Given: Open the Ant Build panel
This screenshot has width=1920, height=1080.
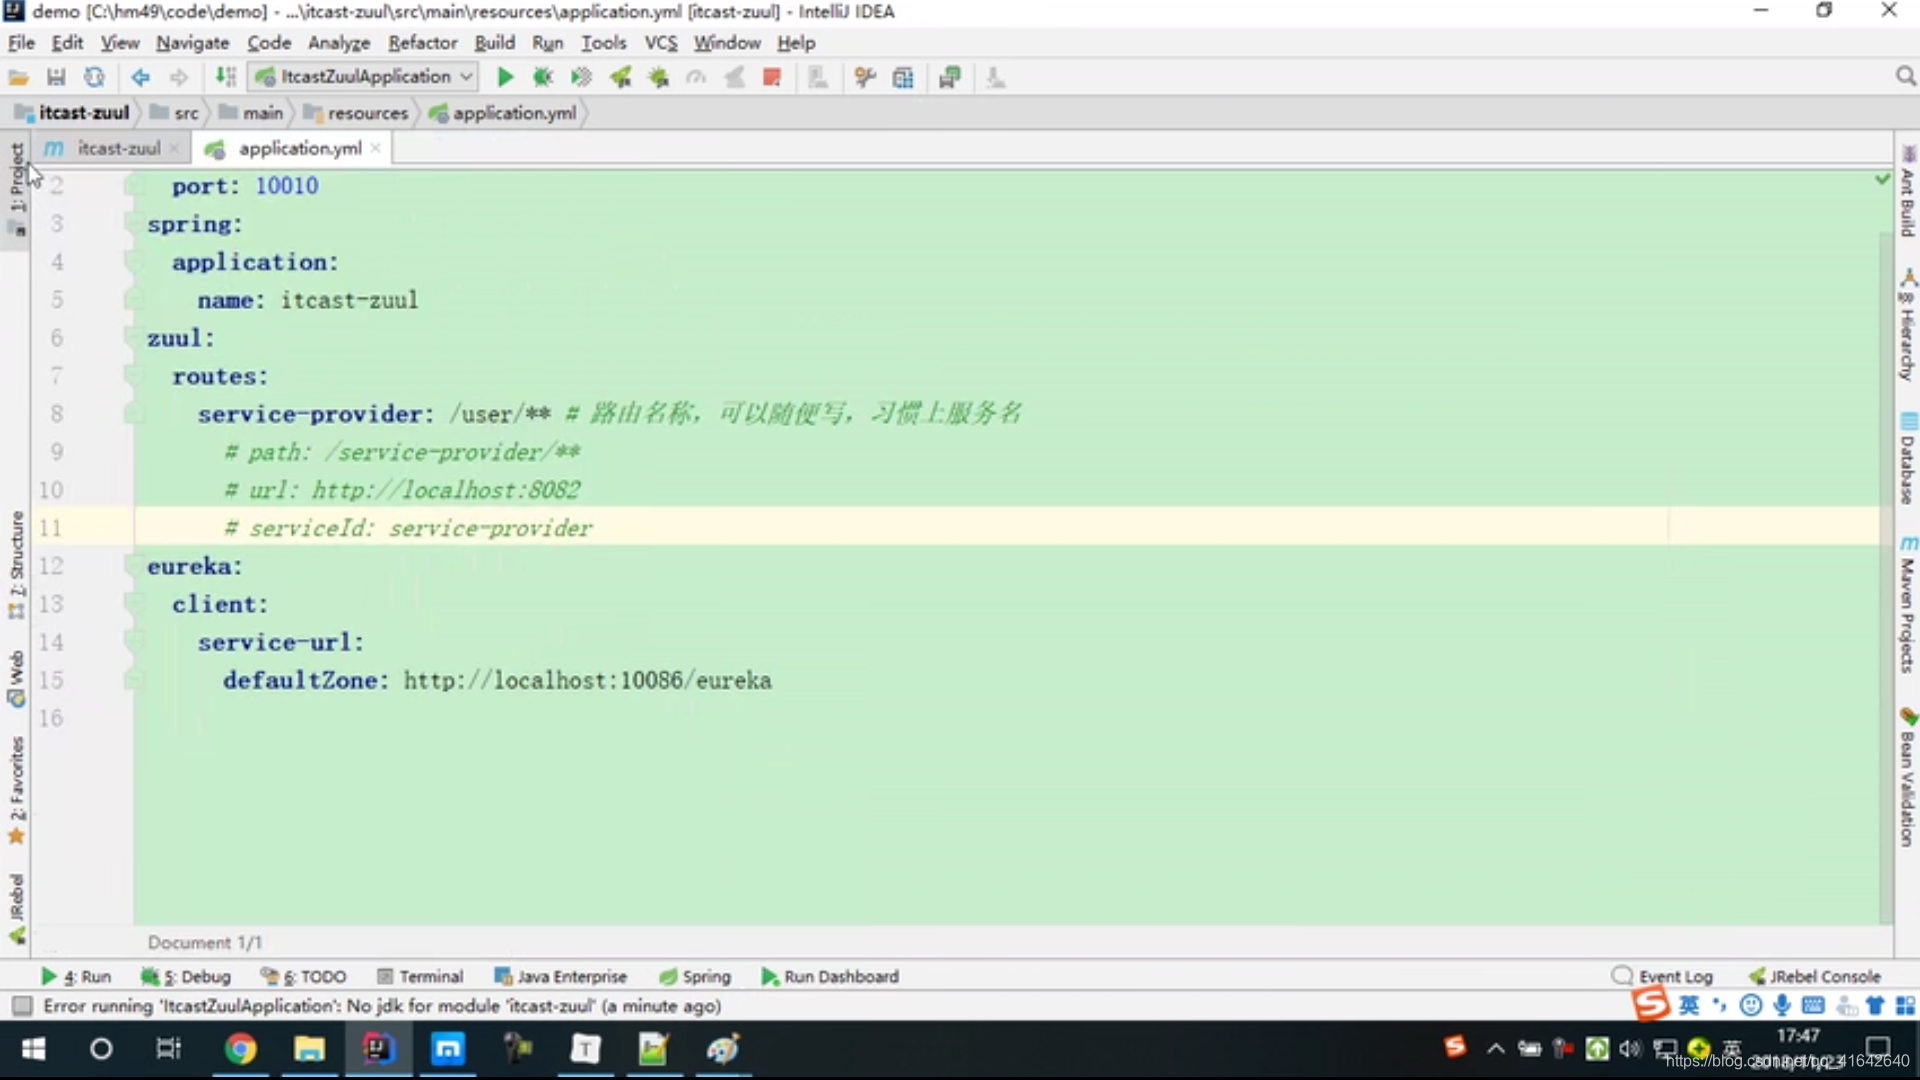Looking at the screenshot, I should tap(1907, 192).
